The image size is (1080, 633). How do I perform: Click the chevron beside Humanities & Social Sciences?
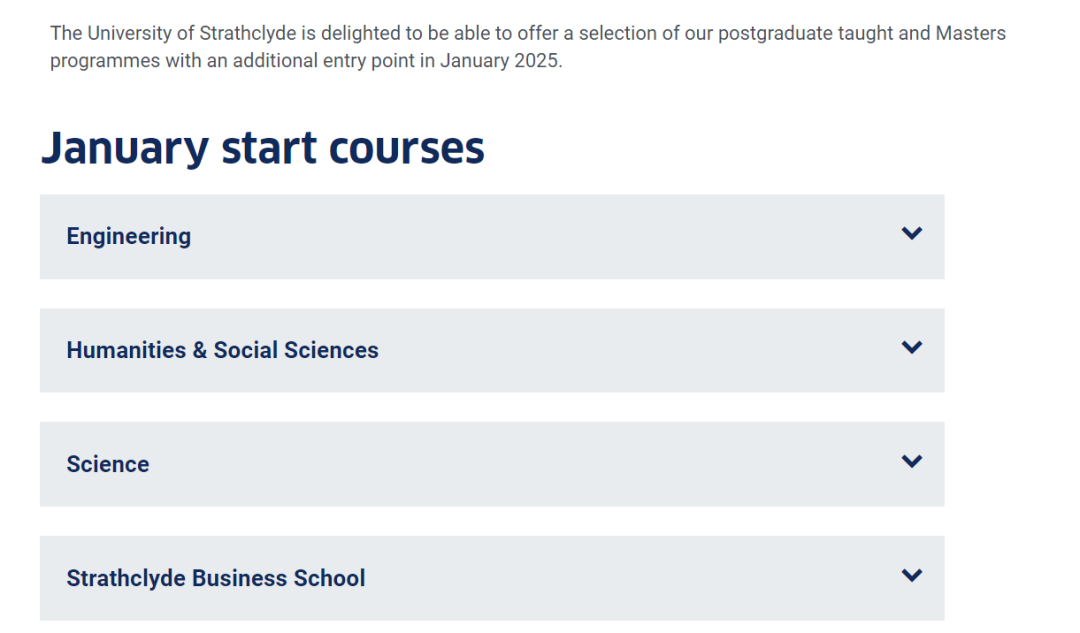(911, 348)
